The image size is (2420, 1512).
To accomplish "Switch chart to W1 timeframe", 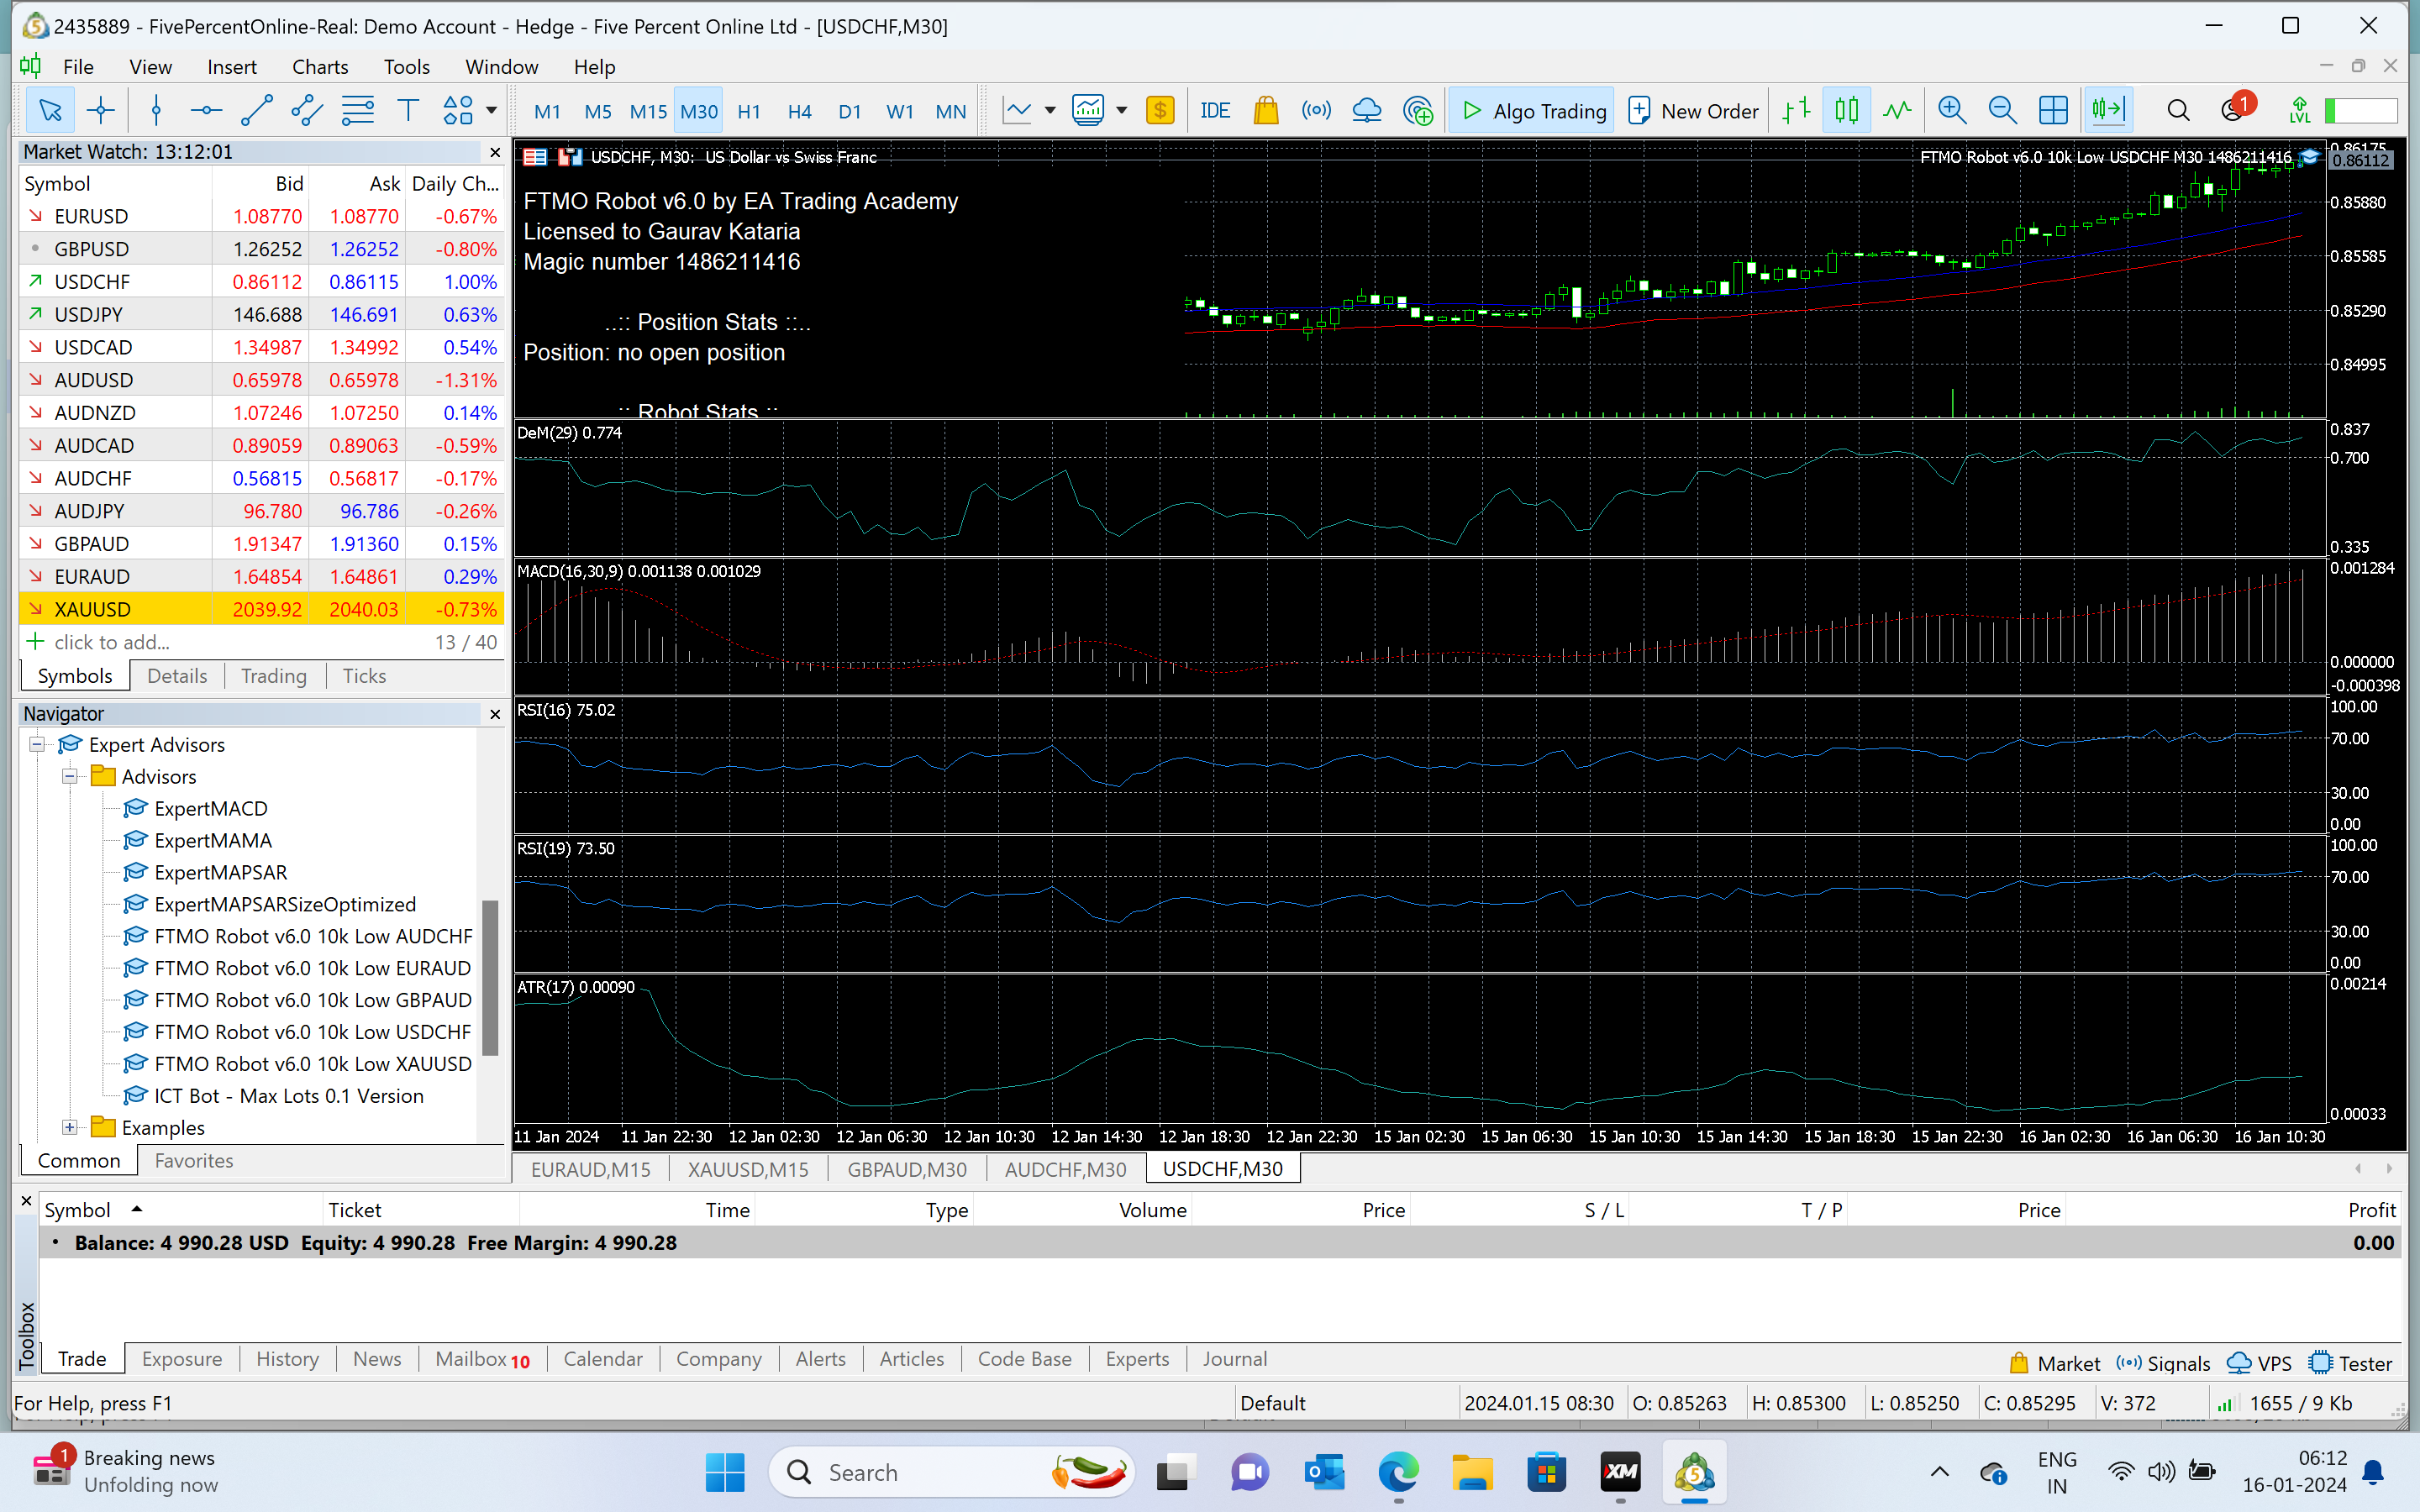I will [x=900, y=111].
